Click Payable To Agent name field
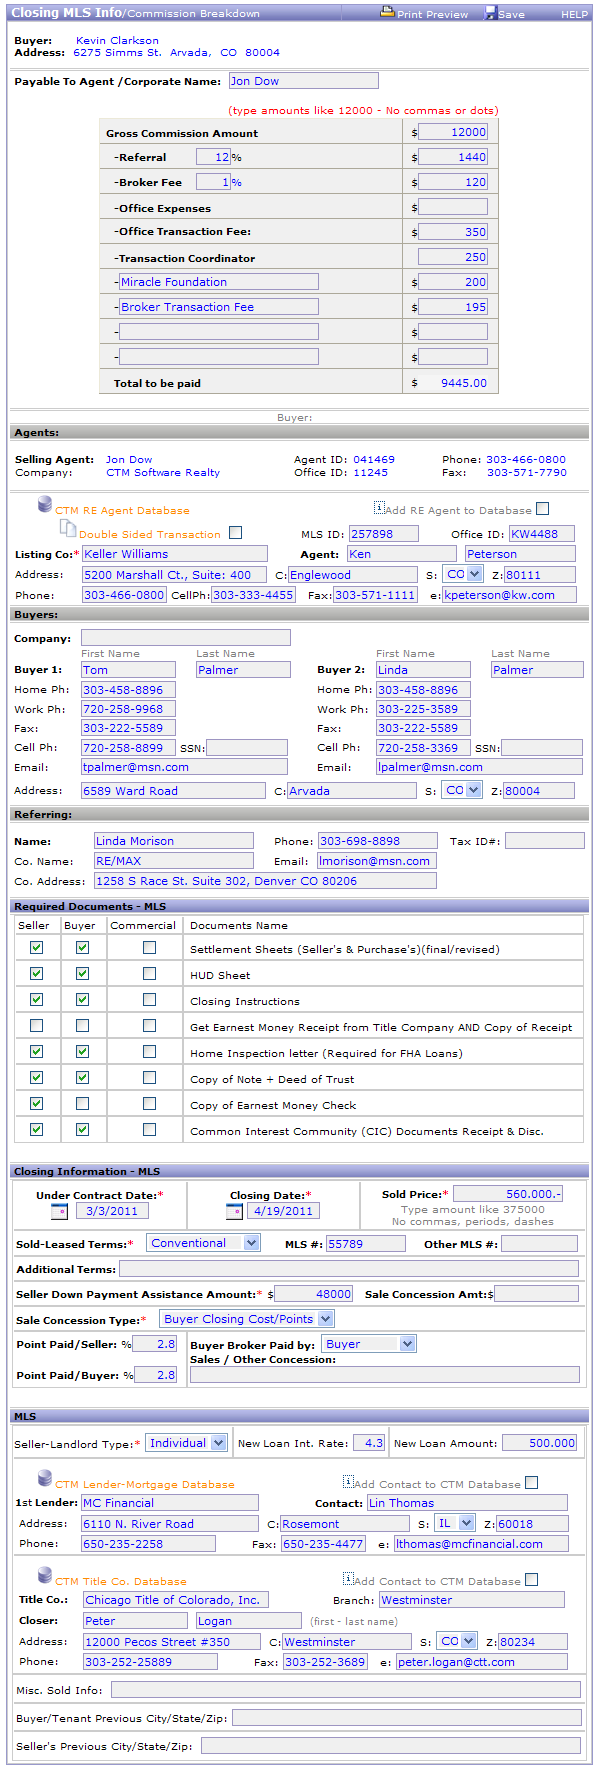 304,81
